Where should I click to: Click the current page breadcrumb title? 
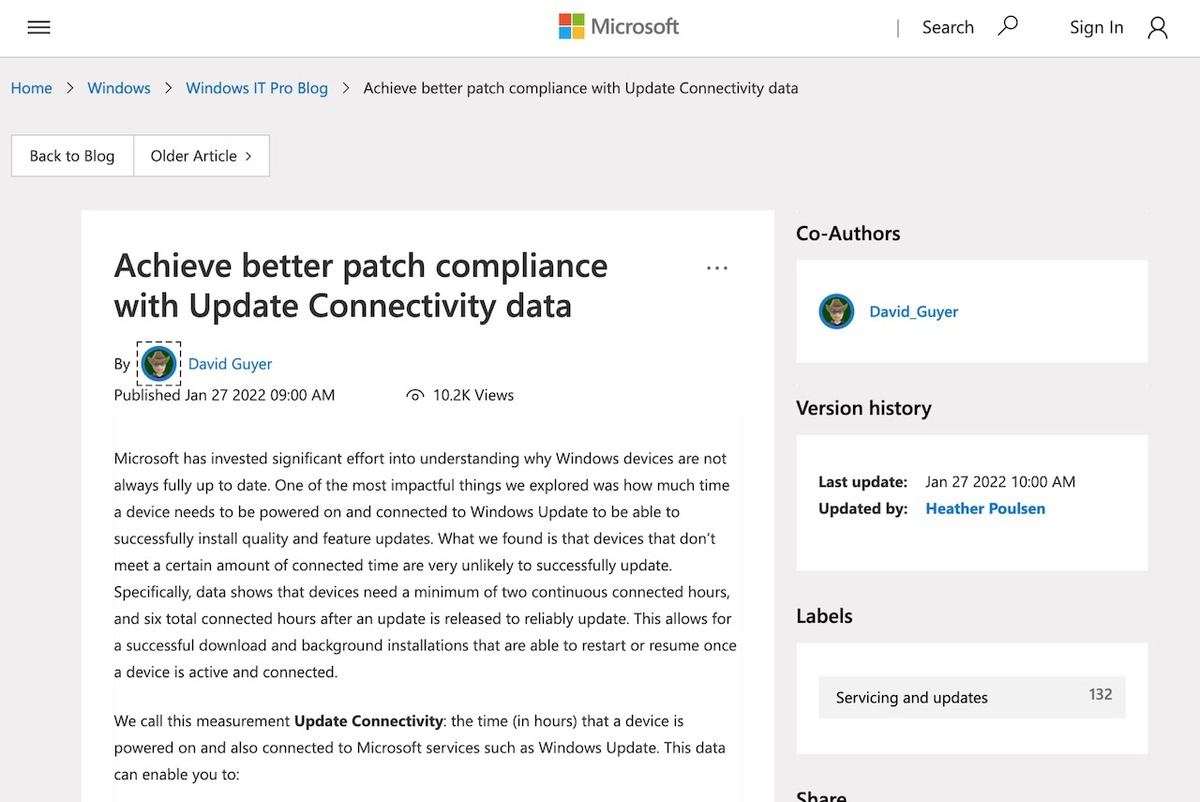coord(581,88)
